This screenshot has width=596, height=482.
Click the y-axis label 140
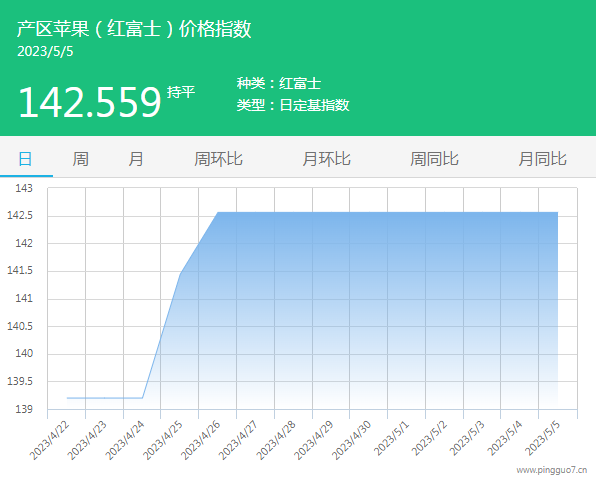(24, 354)
